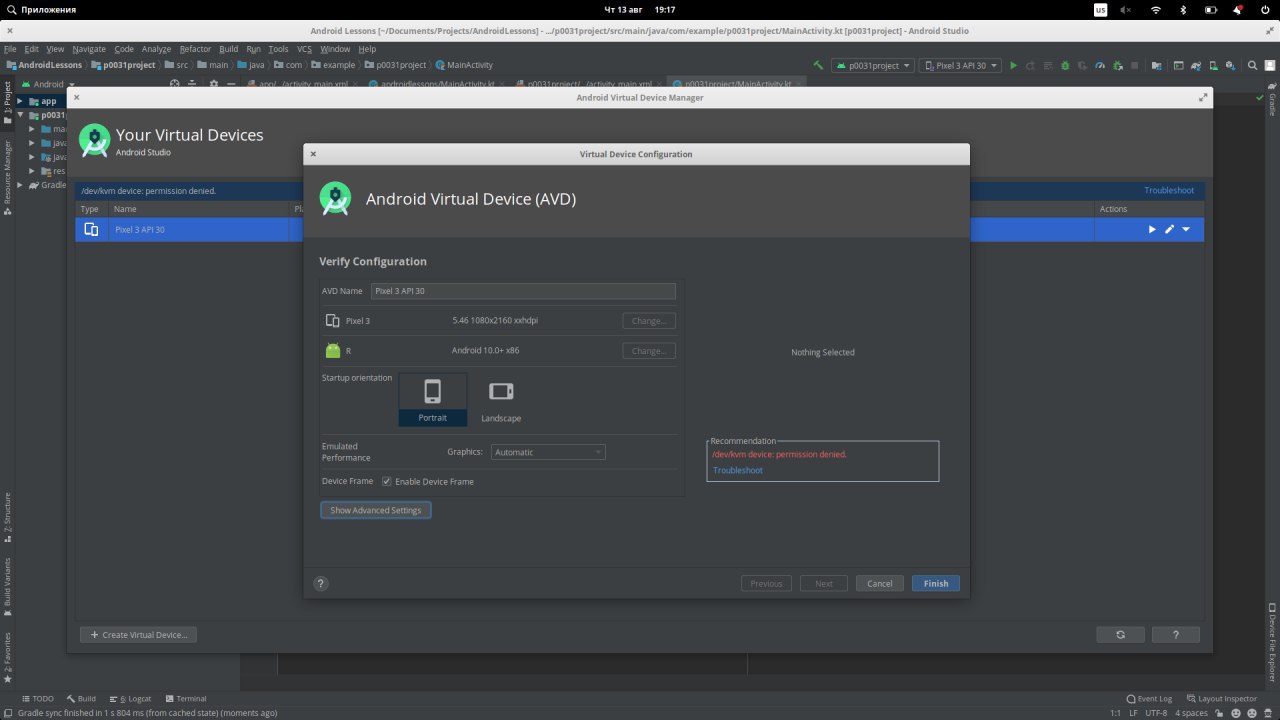Click the AVD Manager phone icon in toolbar
This screenshot has height=720, width=1280.
pos(1214,65)
